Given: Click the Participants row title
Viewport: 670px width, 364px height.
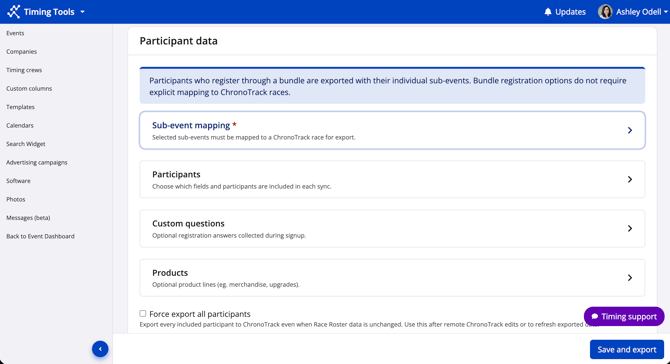Looking at the screenshot, I should (x=176, y=174).
